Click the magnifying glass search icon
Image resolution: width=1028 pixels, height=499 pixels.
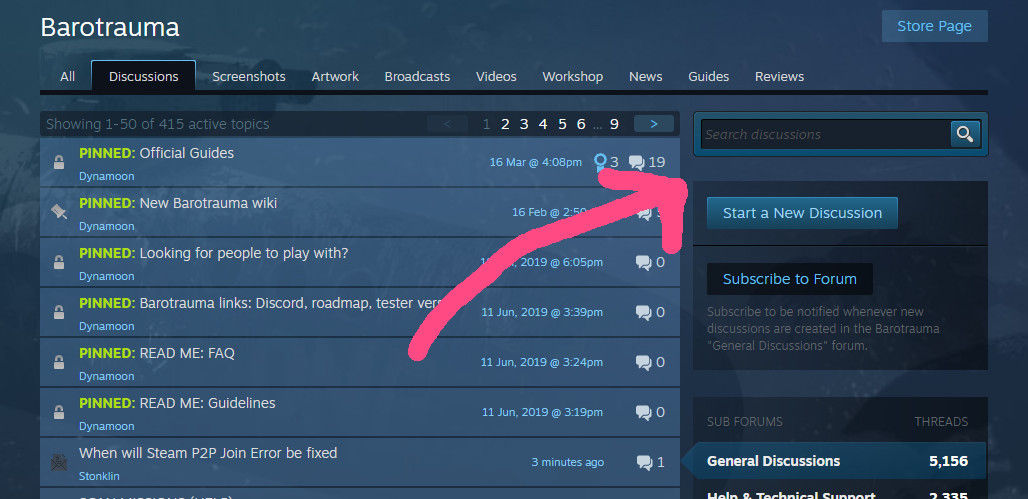tap(965, 134)
